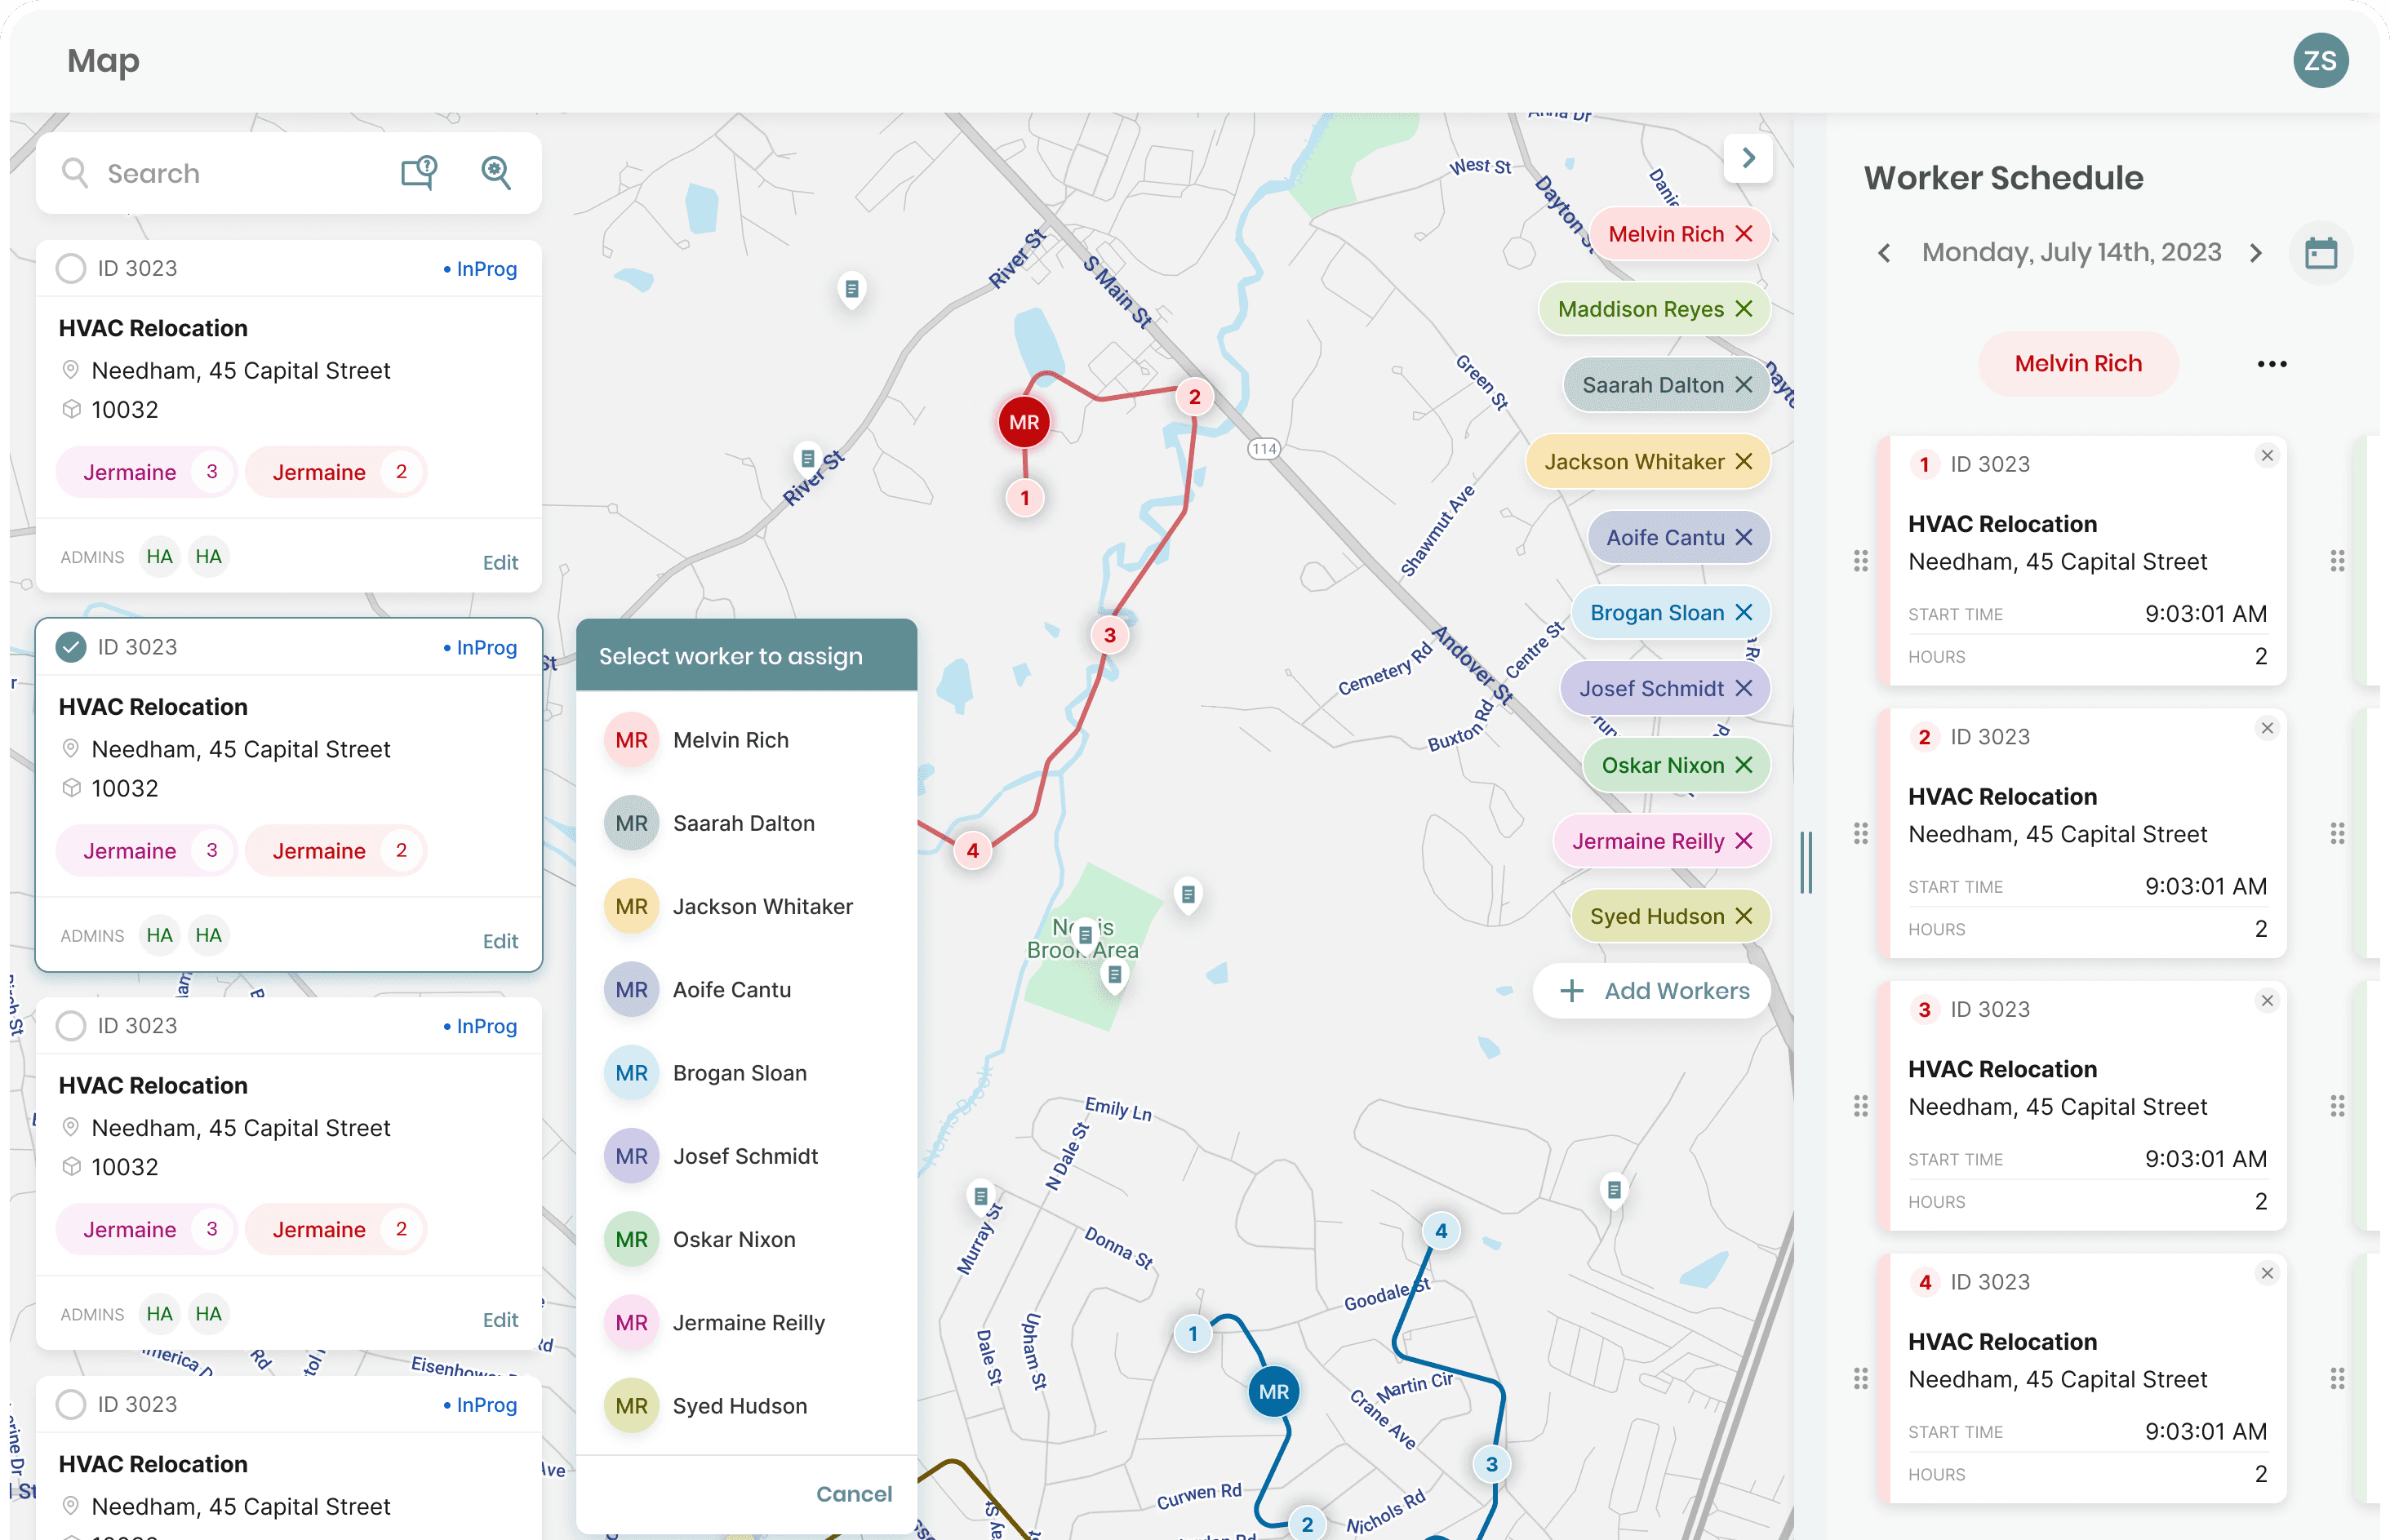Select the third ID 3023 job radio

(x=71, y=1026)
